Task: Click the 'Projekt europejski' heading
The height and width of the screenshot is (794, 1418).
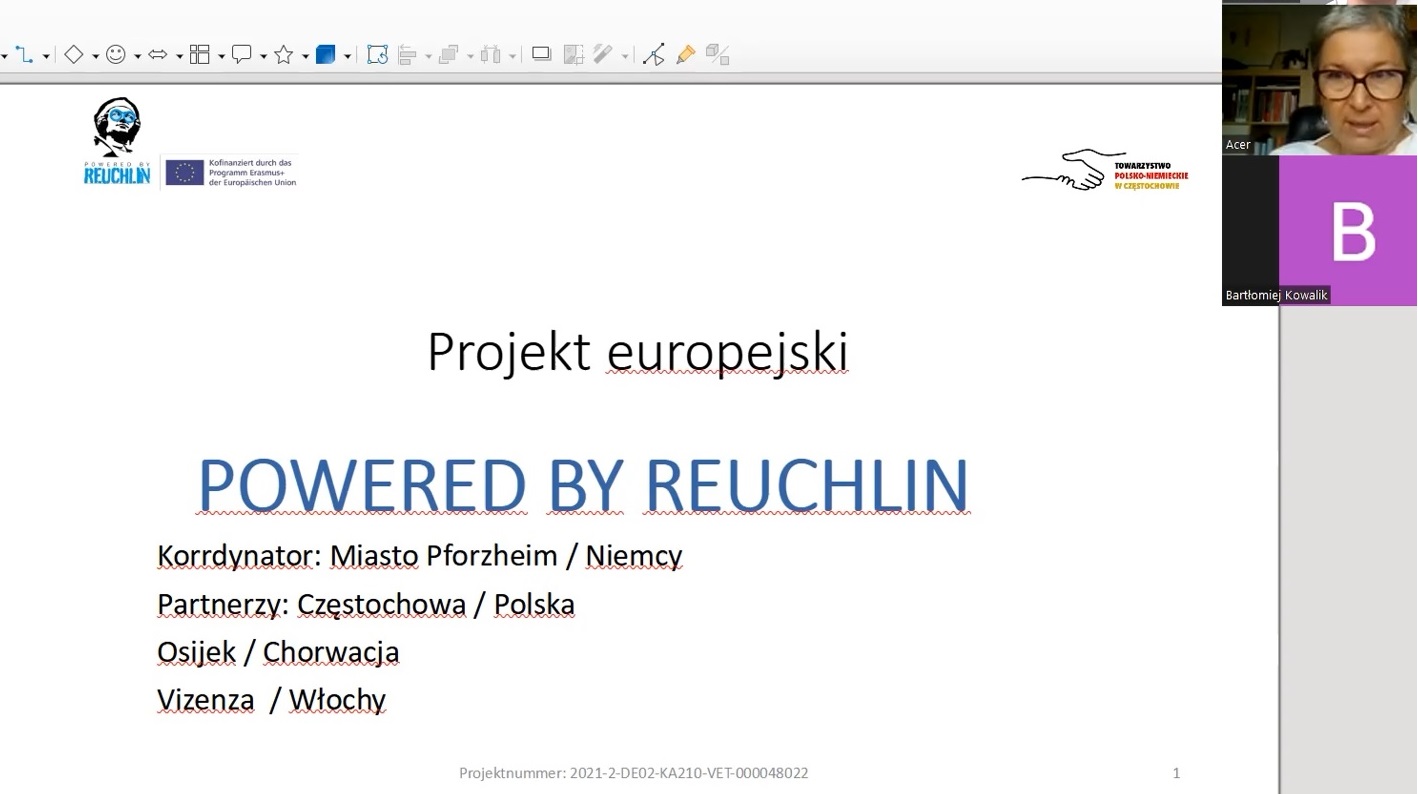Action: tap(637, 352)
